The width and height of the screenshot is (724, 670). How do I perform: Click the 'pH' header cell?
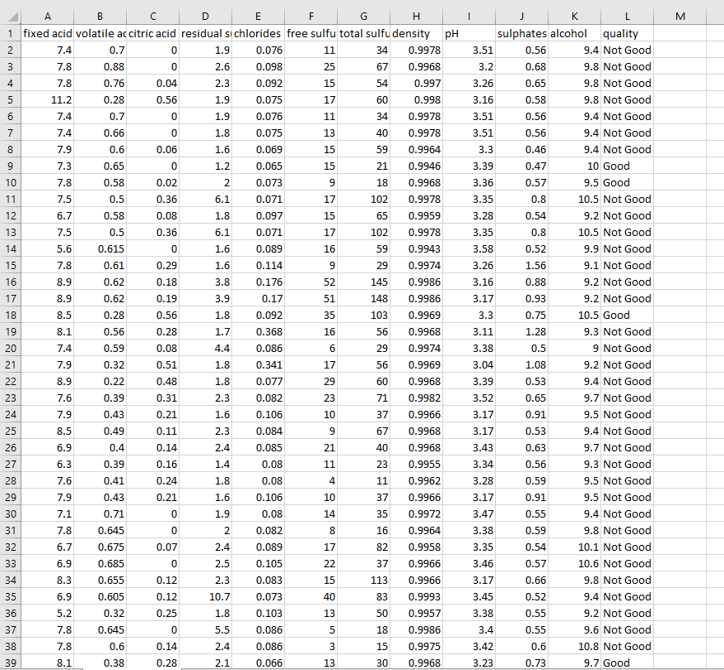tap(469, 34)
